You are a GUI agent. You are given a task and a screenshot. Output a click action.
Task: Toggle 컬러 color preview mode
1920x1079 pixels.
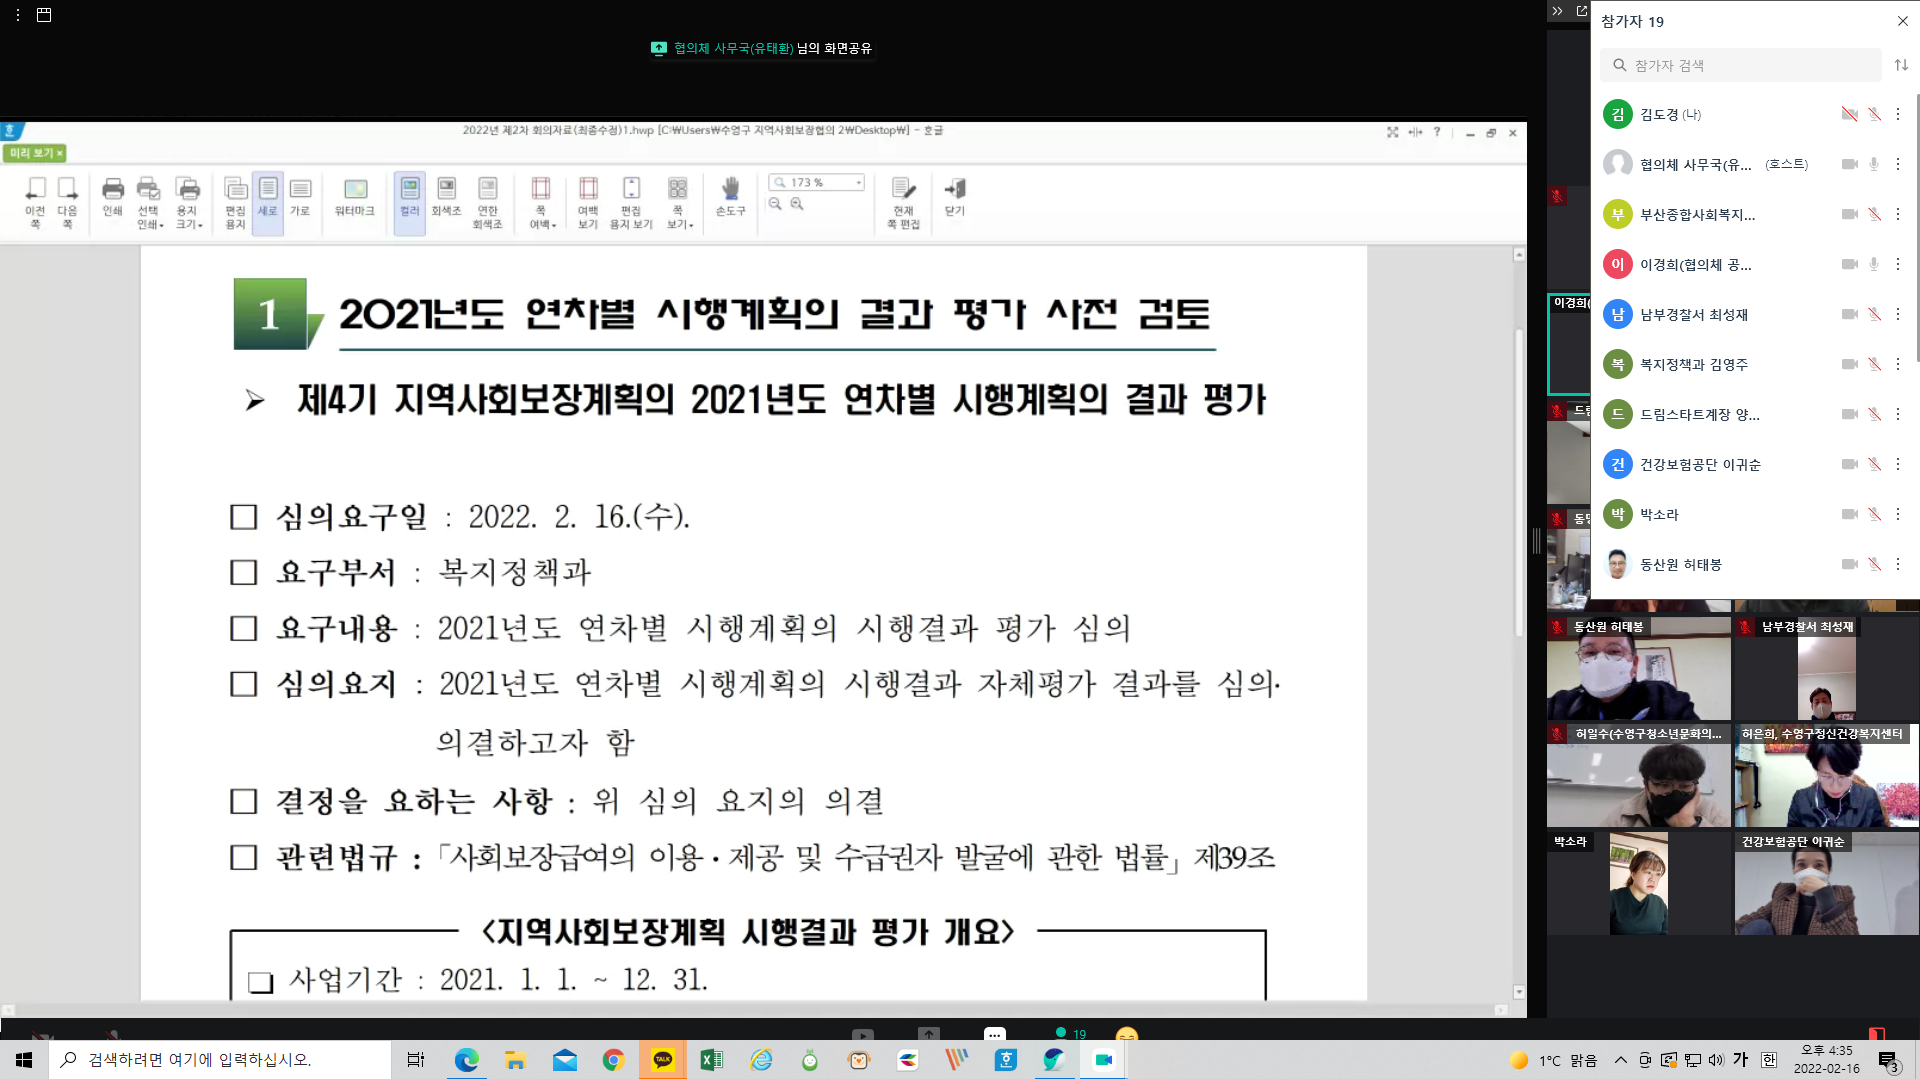(x=410, y=203)
